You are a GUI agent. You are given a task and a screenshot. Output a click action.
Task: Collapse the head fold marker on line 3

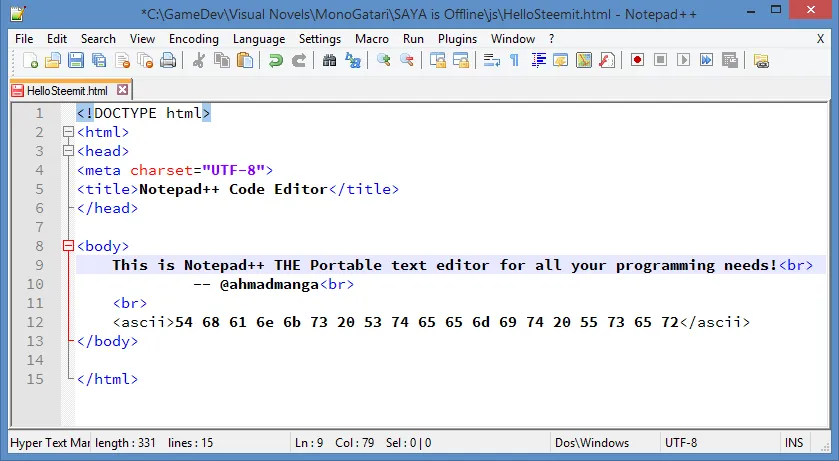[68, 151]
